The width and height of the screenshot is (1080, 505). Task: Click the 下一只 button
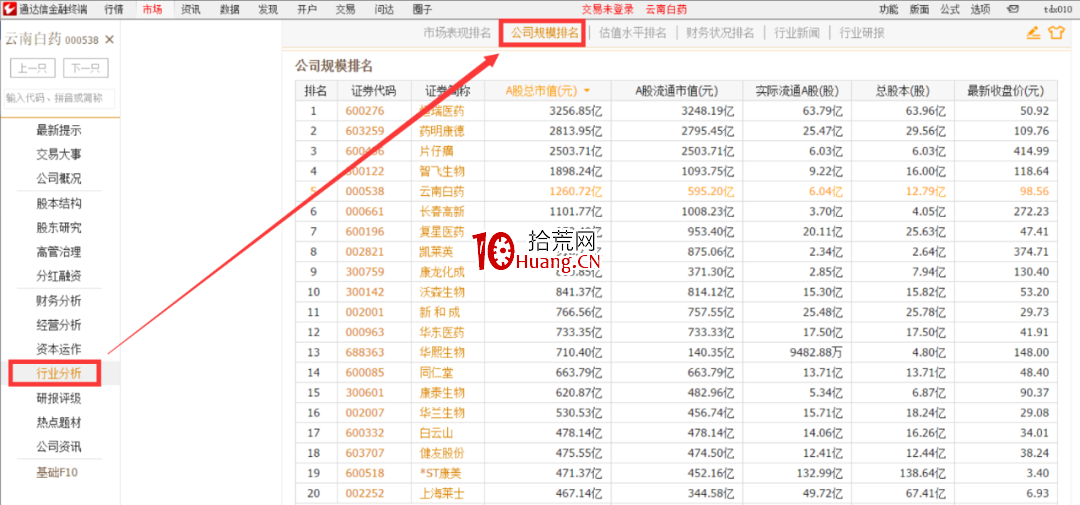coord(85,68)
